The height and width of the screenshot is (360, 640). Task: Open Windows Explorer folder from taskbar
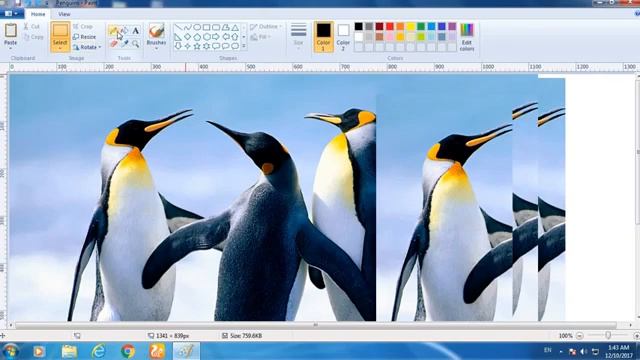click(69, 351)
